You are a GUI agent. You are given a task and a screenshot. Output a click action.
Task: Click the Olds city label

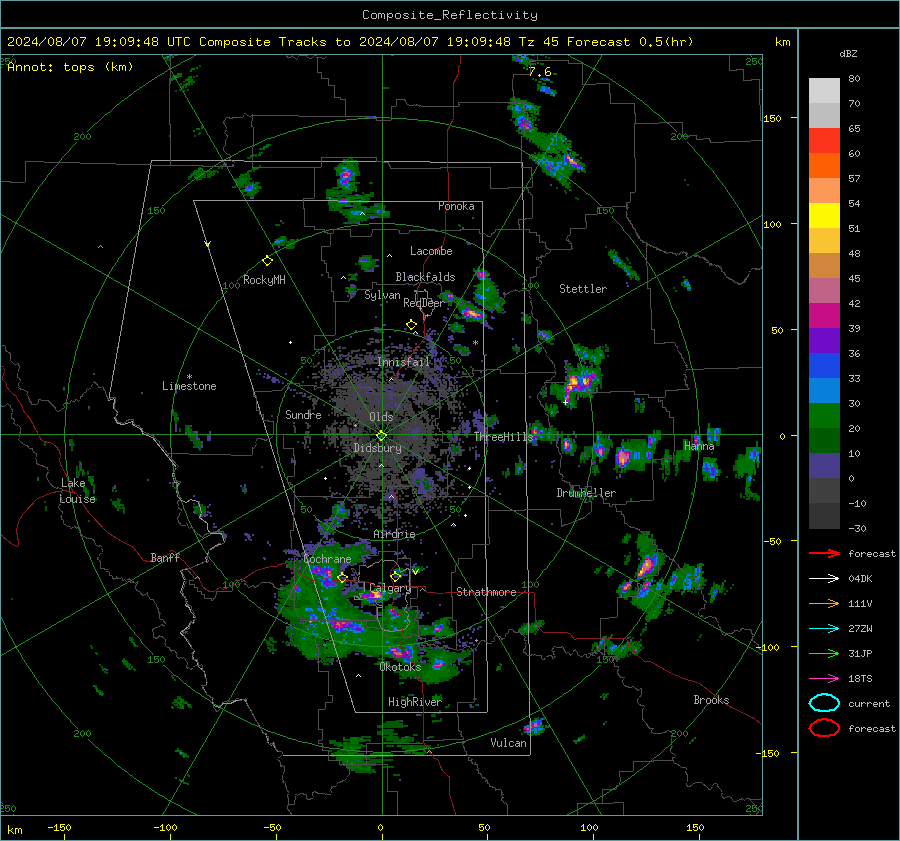(x=381, y=417)
